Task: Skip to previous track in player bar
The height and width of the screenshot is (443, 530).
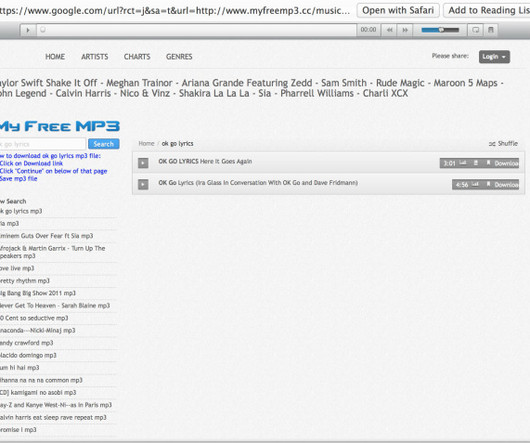Action: click(389, 30)
